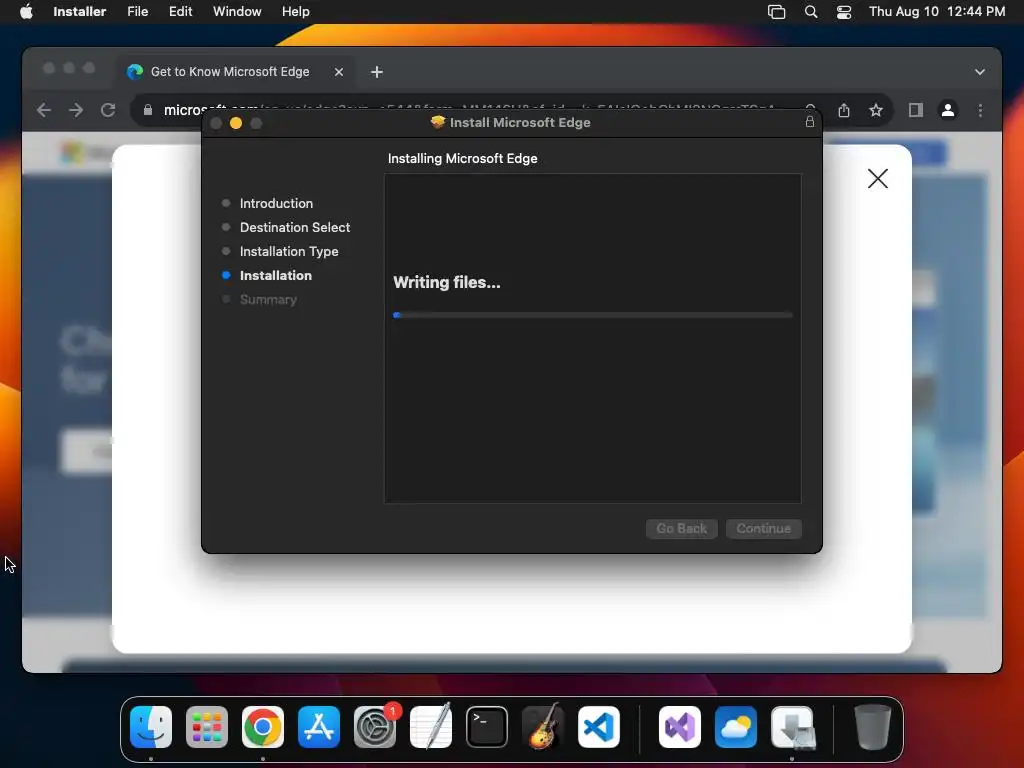Click the Writing files status text
Image resolution: width=1024 pixels, height=768 pixels.
pos(447,283)
